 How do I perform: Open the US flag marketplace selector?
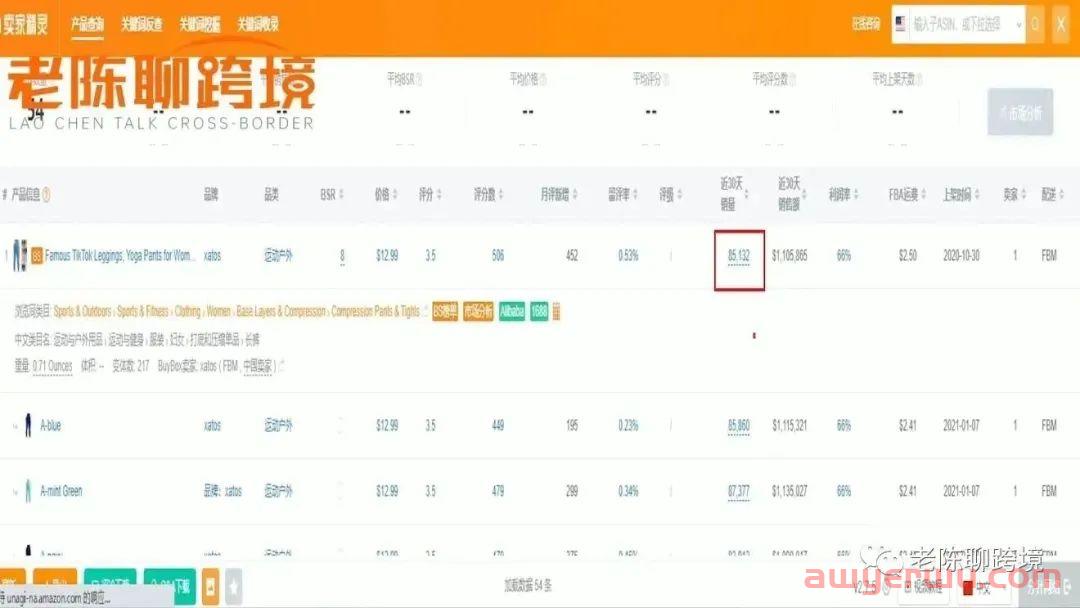[x=901, y=24]
